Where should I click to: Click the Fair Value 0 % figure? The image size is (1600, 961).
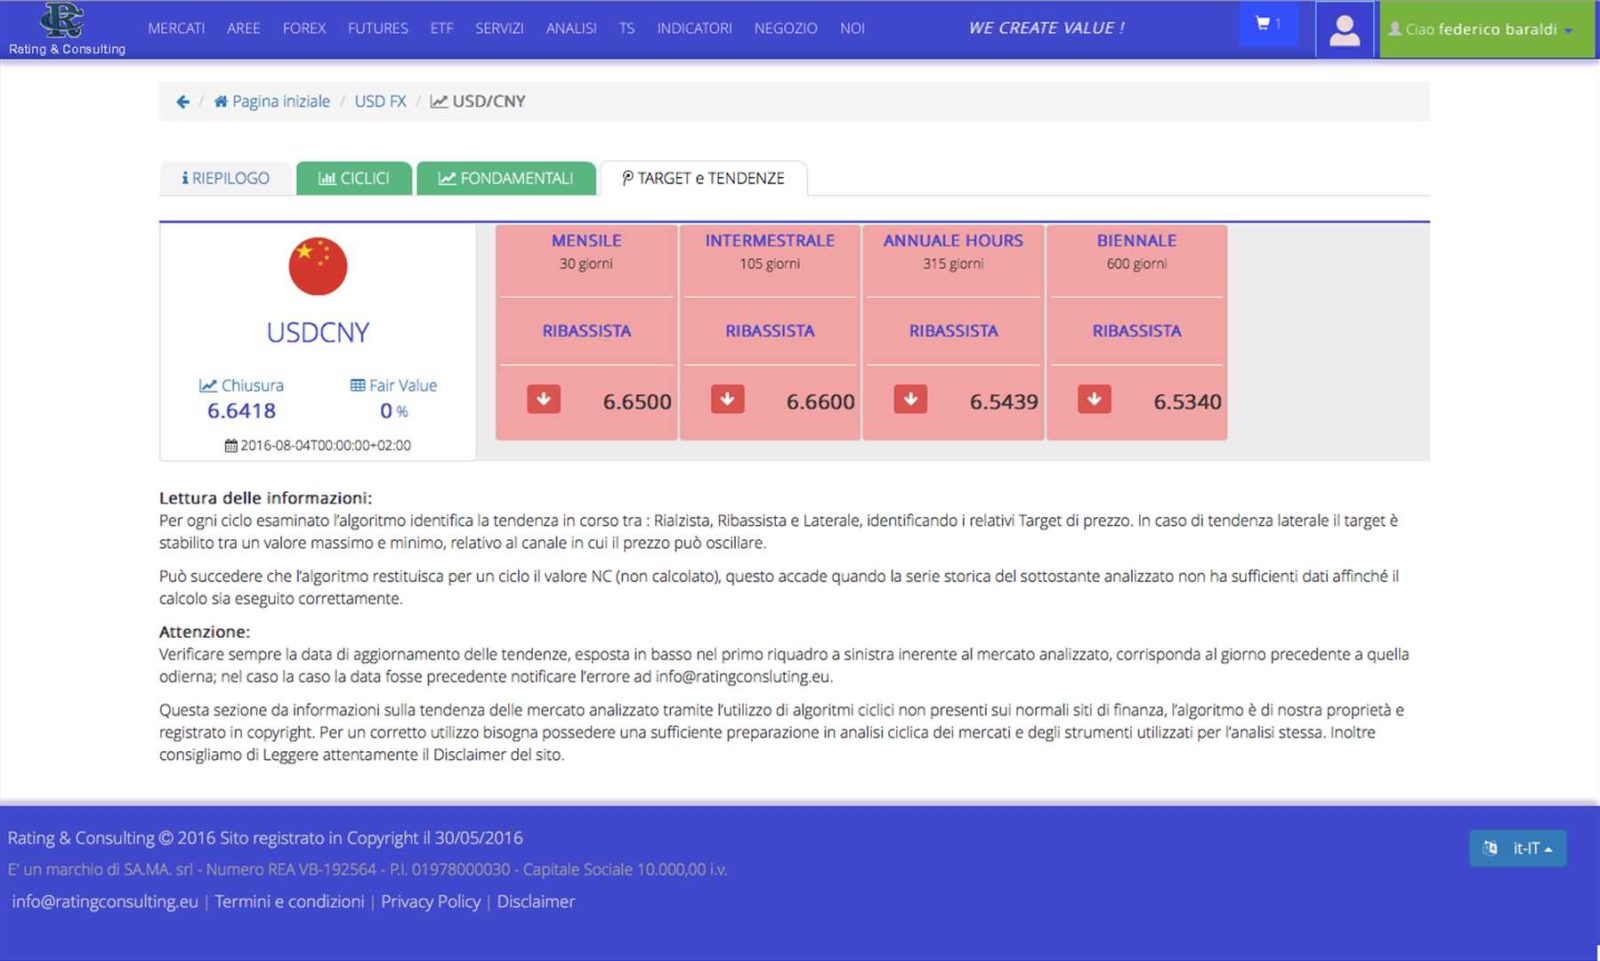(x=394, y=410)
